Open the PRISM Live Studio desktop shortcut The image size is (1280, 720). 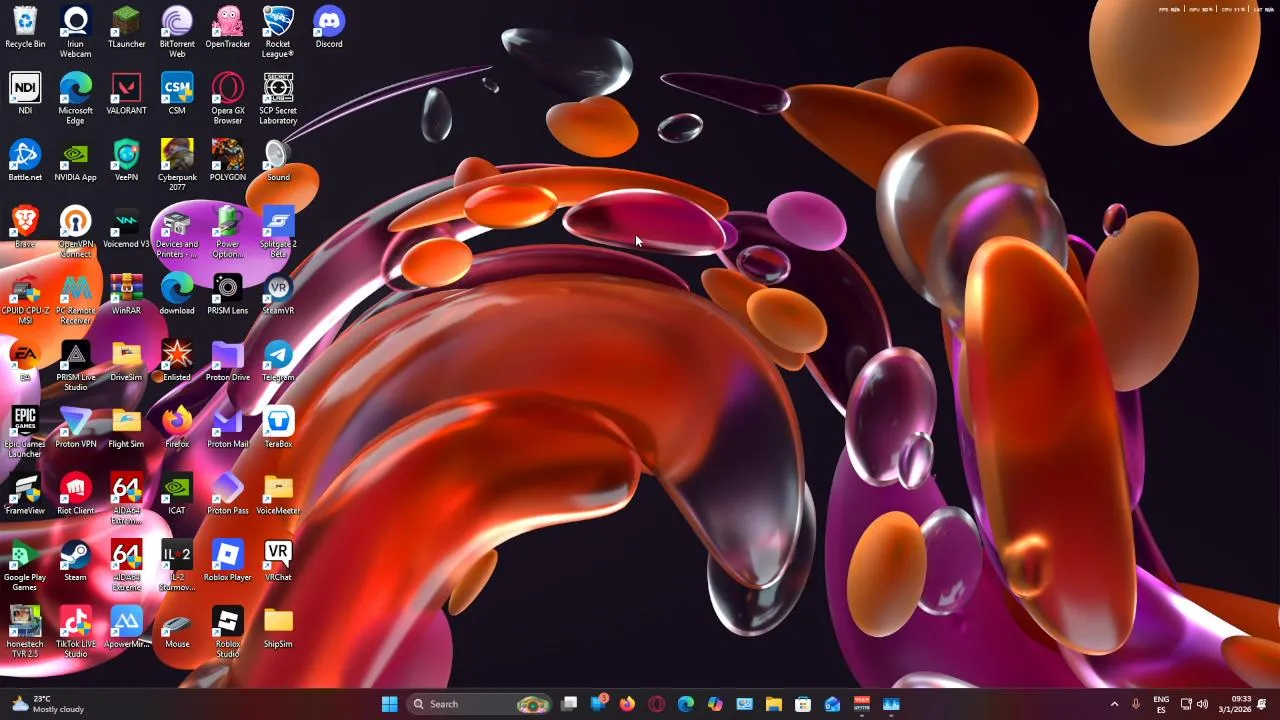pyautogui.click(x=76, y=365)
